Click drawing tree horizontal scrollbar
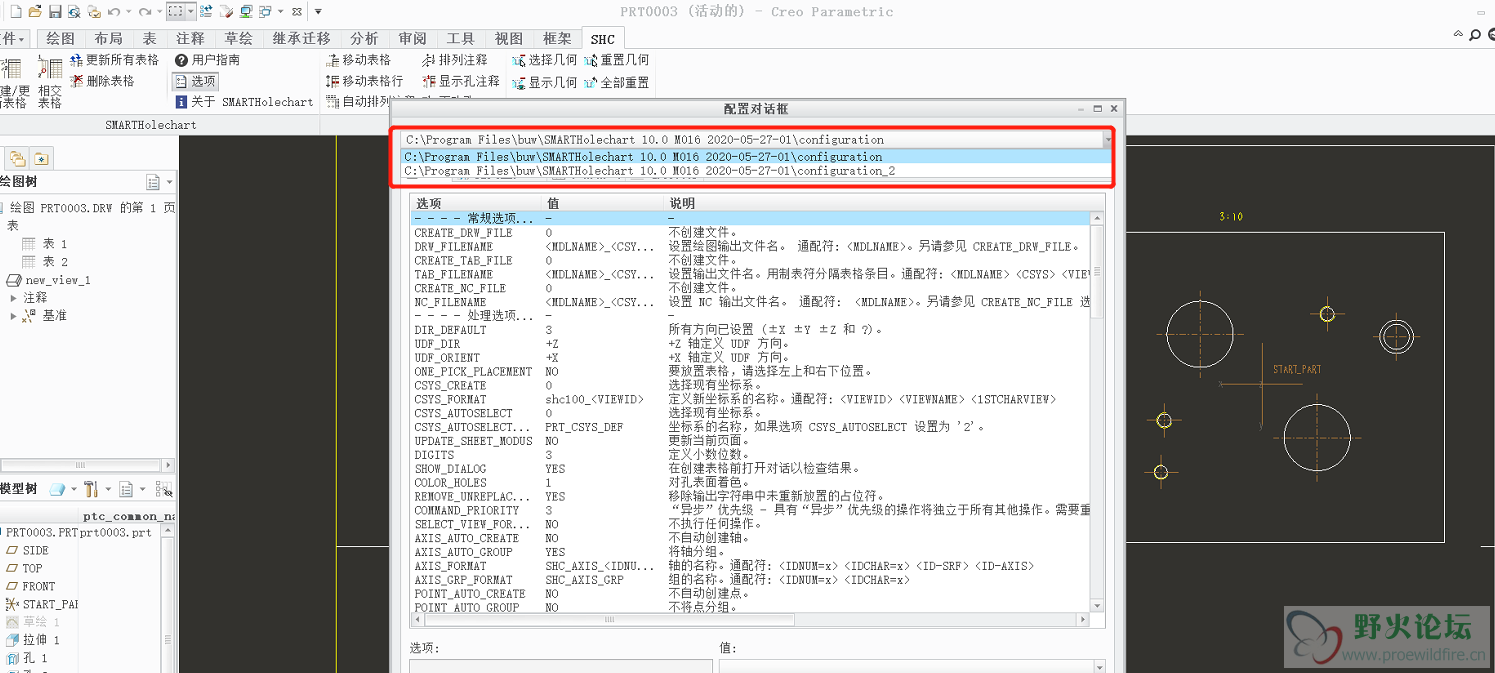The height and width of the screenshot is (673, 1495). (88, 465)
